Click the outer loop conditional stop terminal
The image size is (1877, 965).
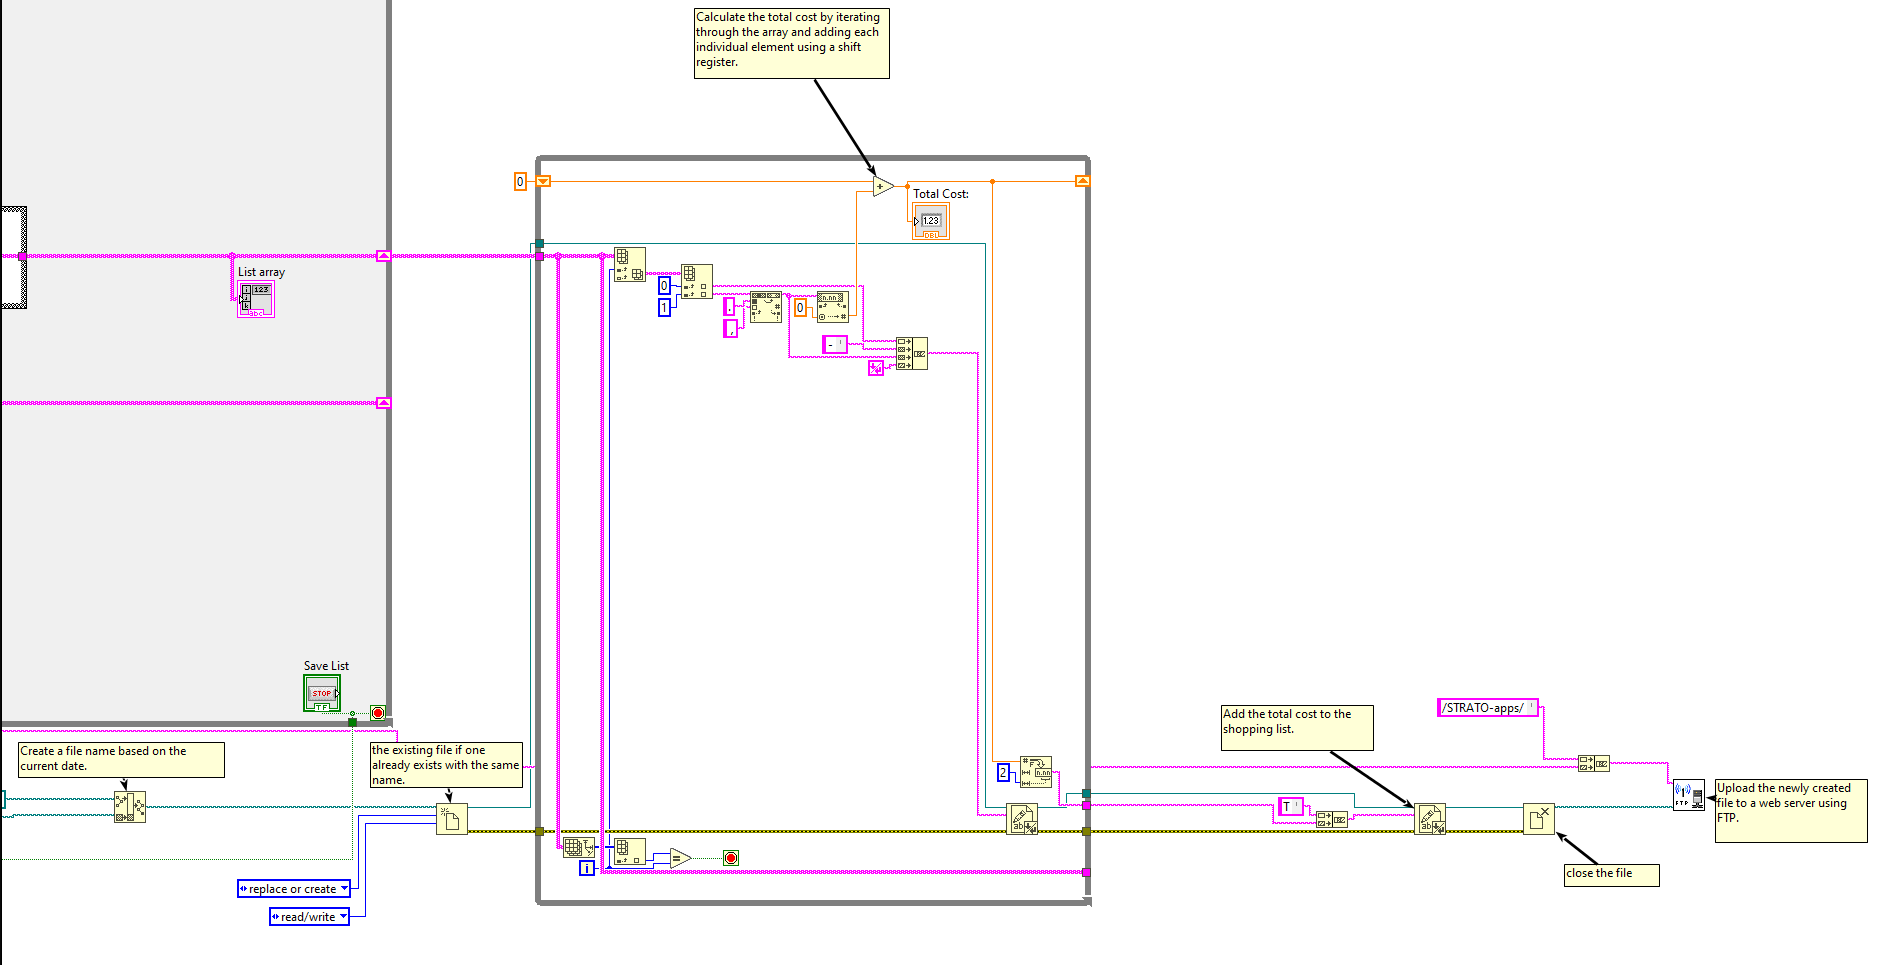377,713
